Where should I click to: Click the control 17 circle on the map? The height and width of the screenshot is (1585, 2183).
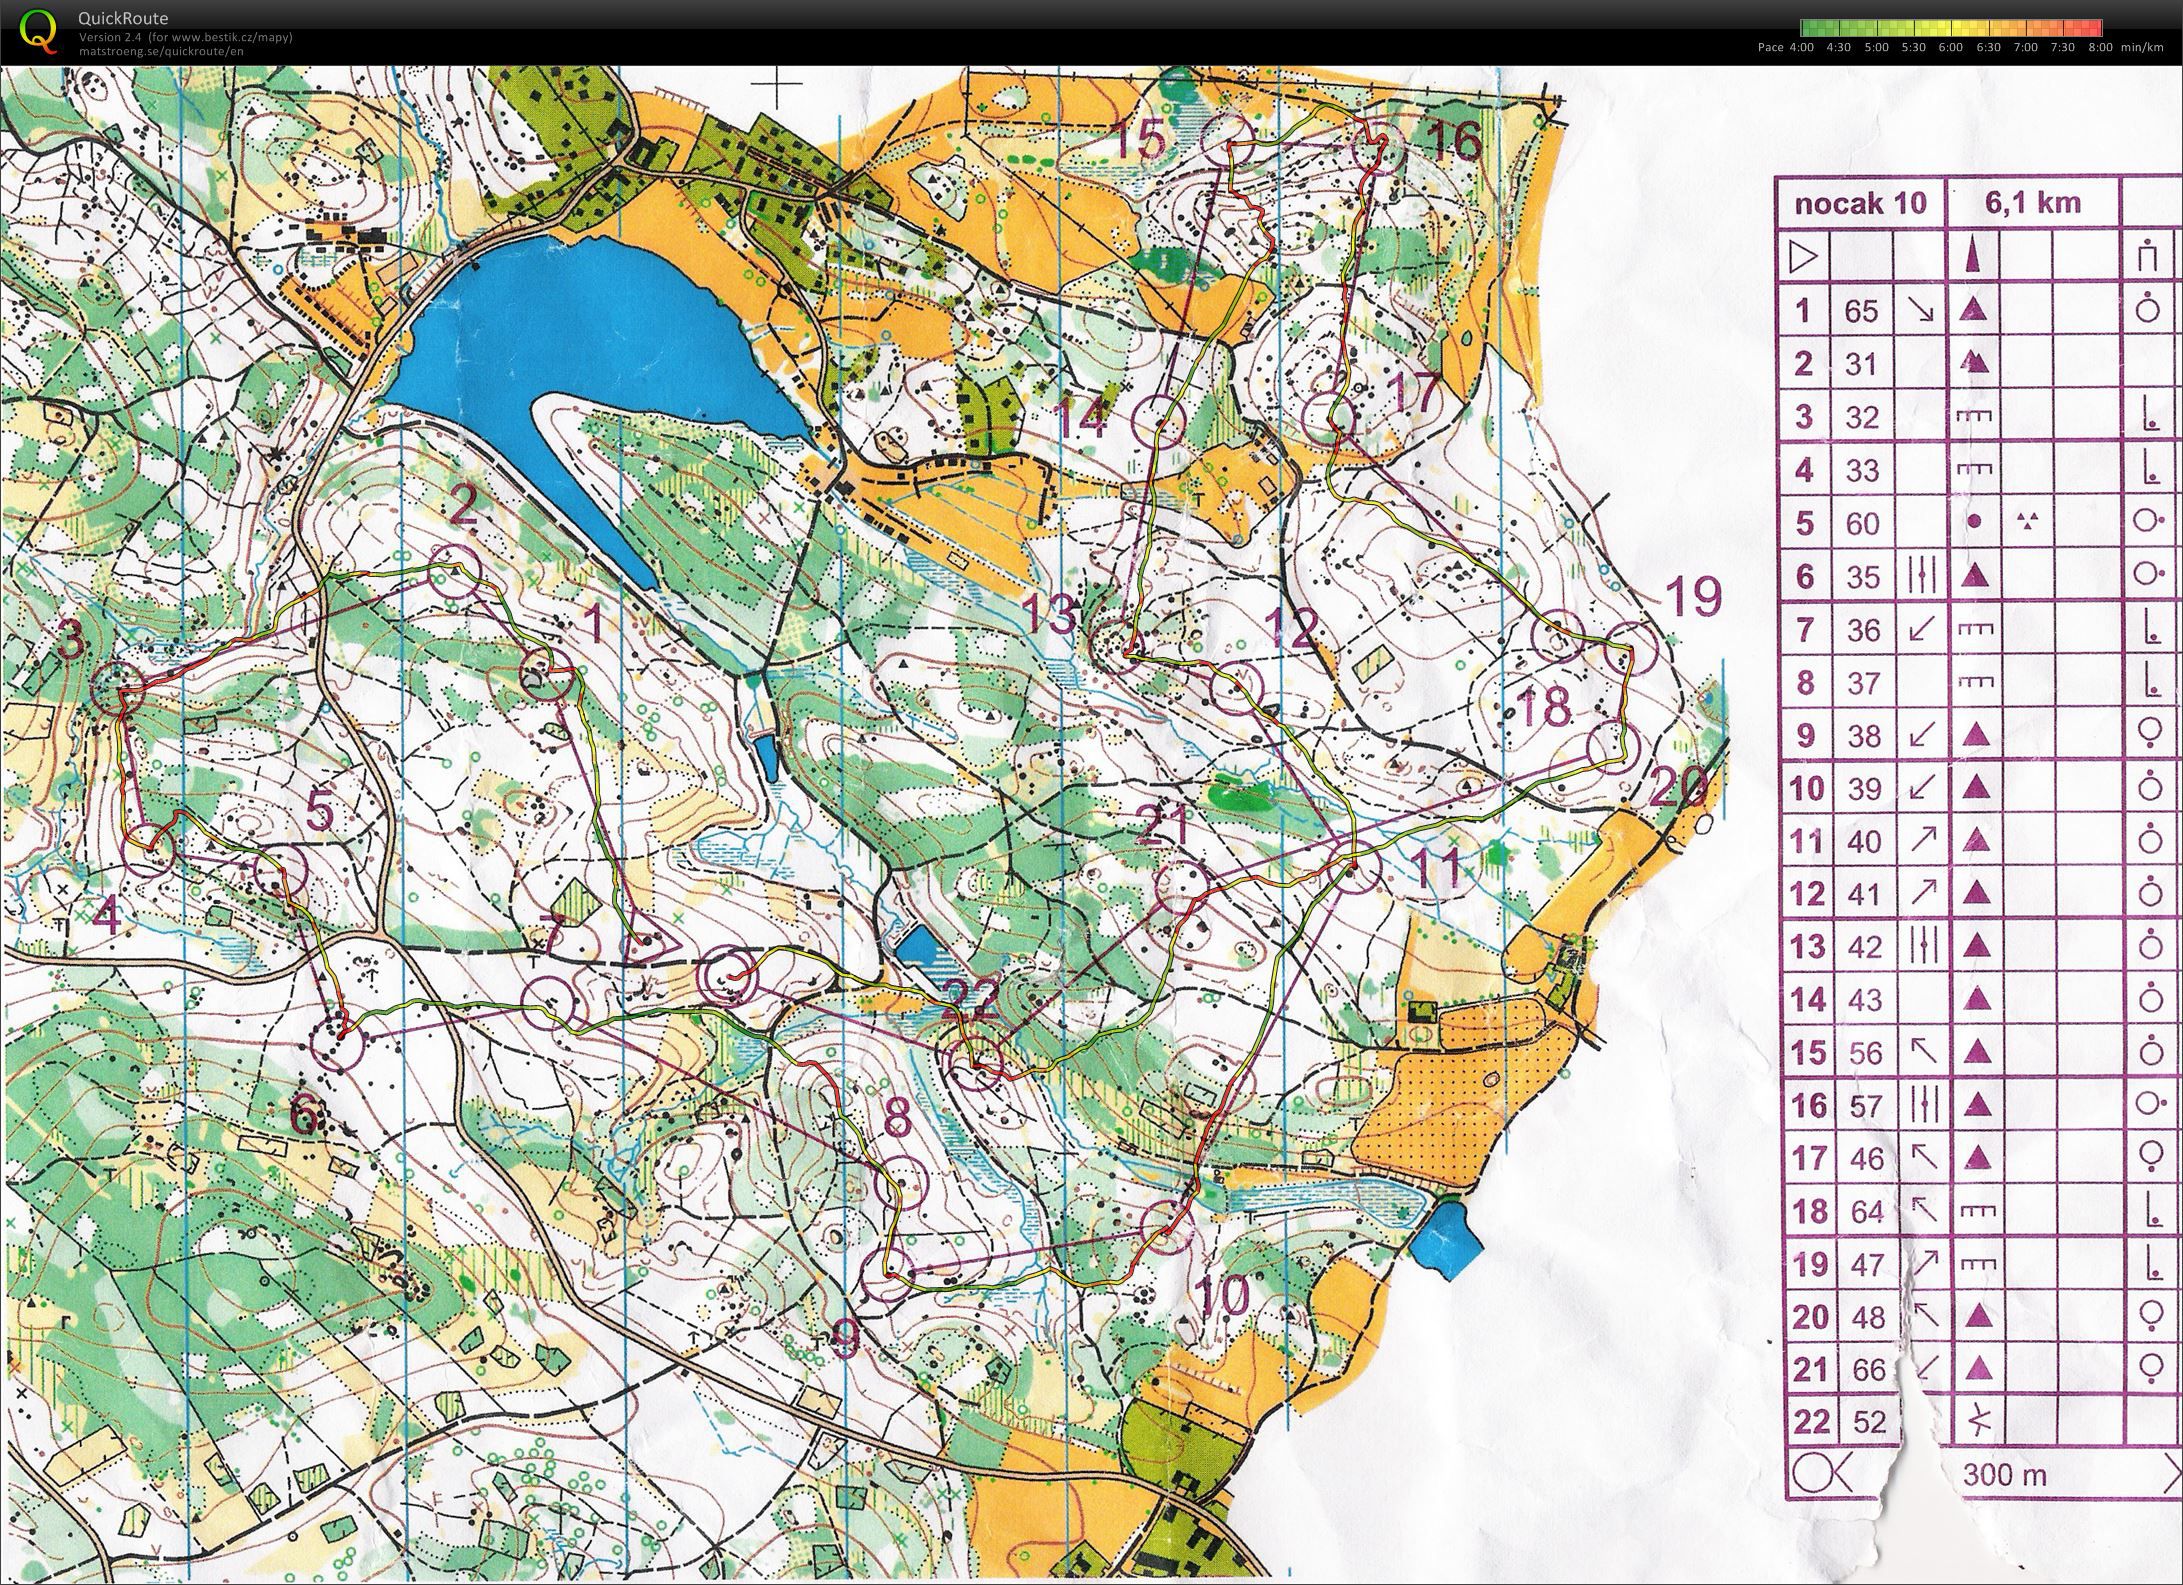coord(1329,420)
